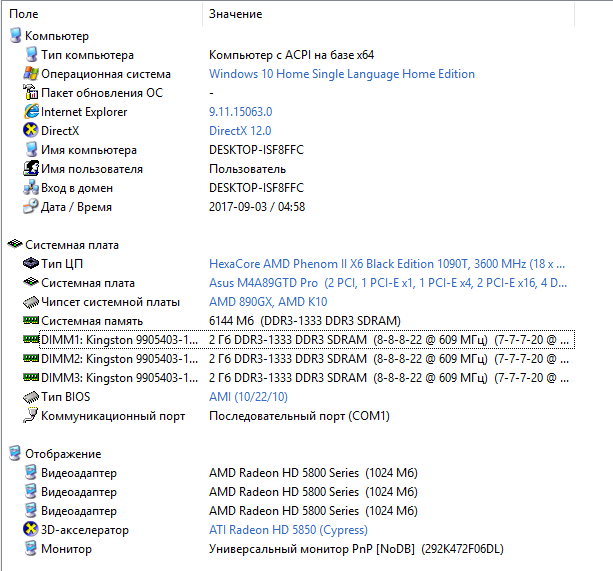The width and height of the screenshot is (613, 571).
Task: Click the BIOS chip icon beside Тип BIOS
Action: pyautogui.click(x=31, y=397)
